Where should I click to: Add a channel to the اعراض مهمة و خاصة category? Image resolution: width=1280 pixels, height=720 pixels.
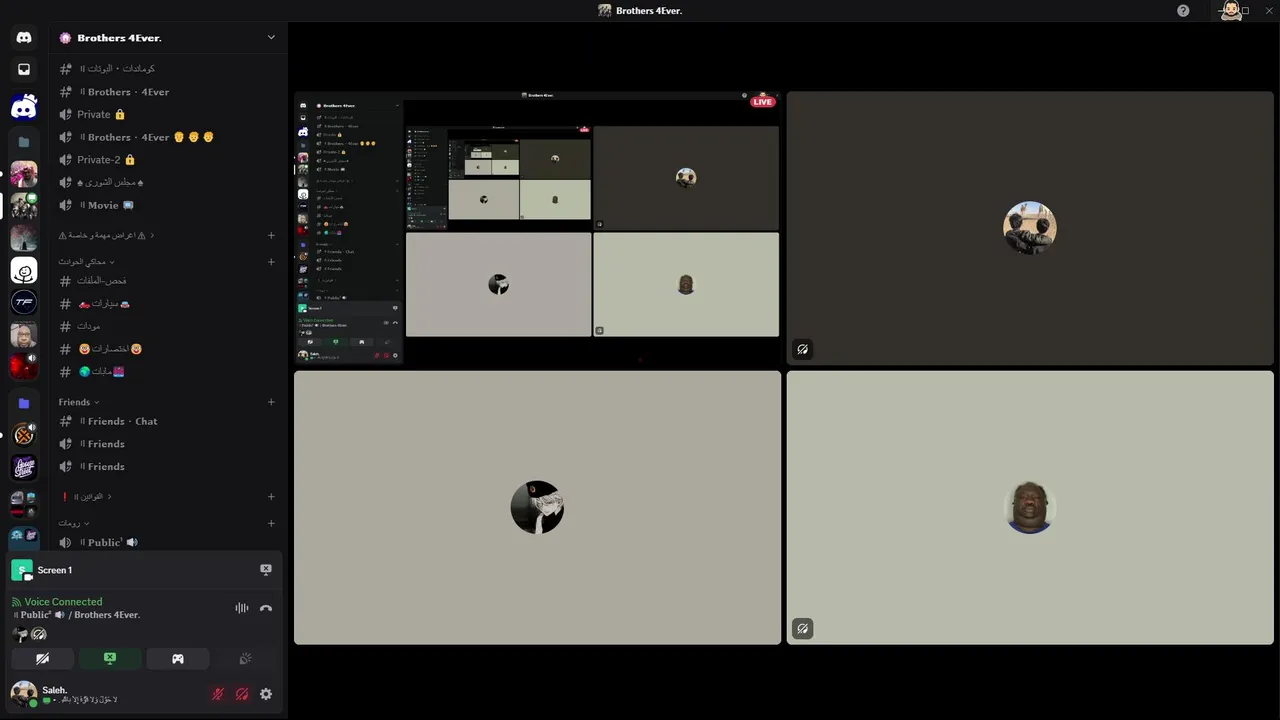point(271,235)
